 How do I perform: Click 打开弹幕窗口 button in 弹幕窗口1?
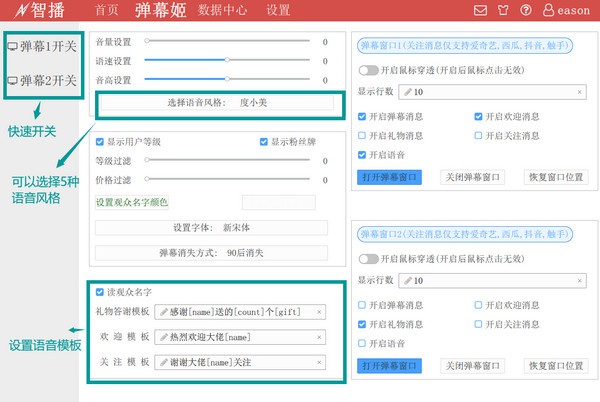(x=388, y=177)
